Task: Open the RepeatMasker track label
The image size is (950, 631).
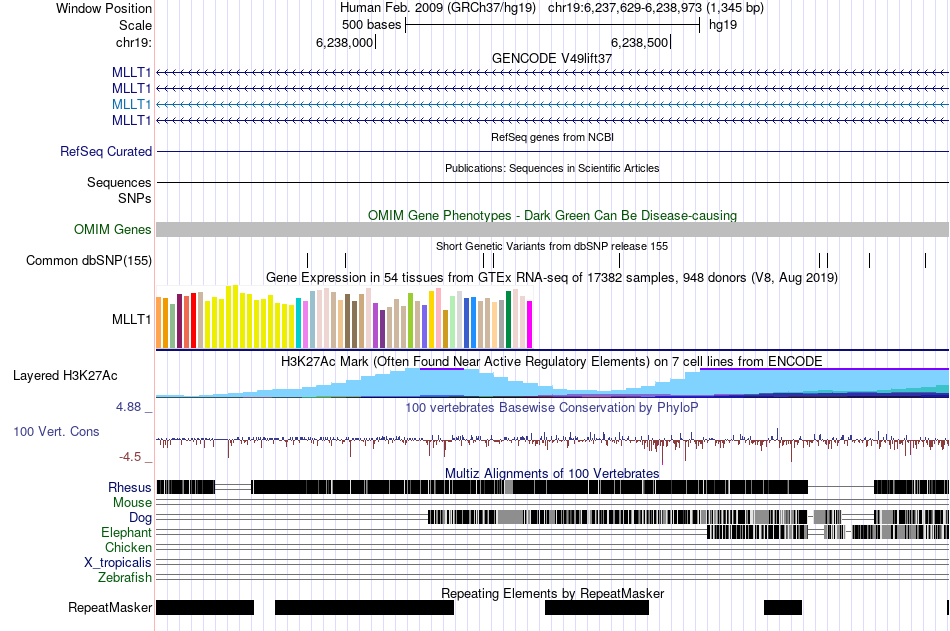Action: [x=110, y=607]
